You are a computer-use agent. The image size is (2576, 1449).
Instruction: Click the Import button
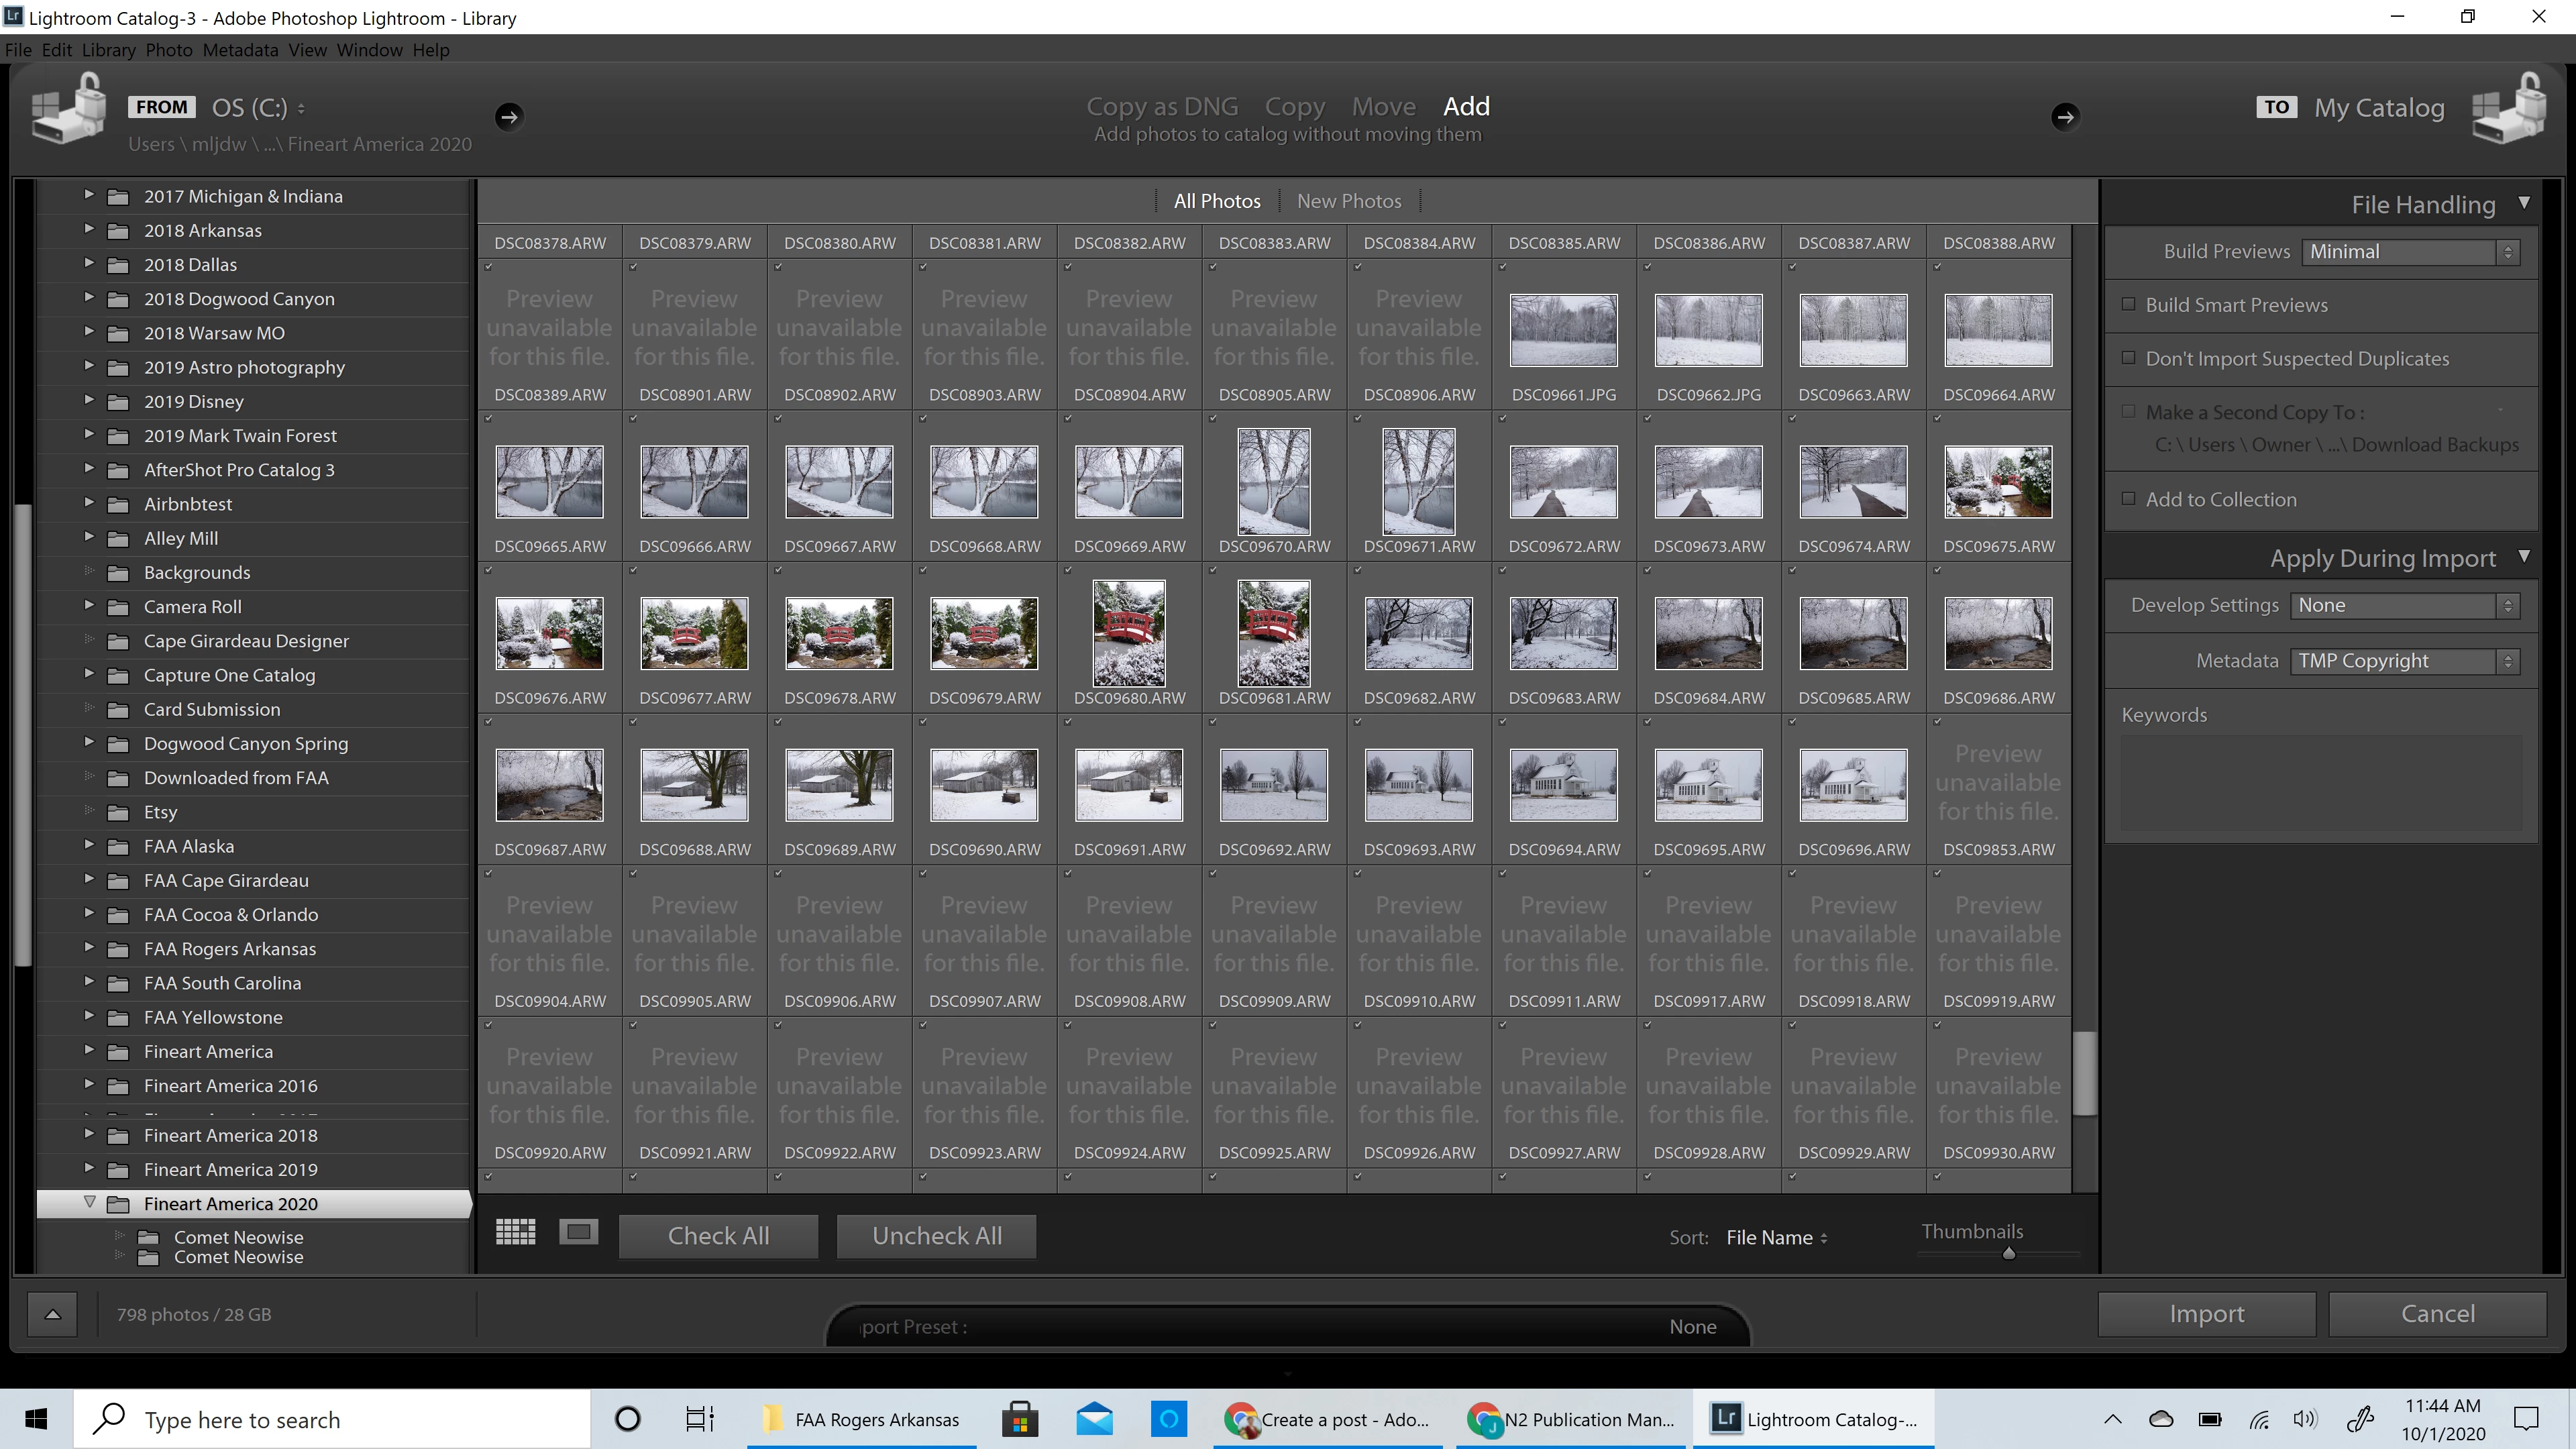click(2206, 1313)
